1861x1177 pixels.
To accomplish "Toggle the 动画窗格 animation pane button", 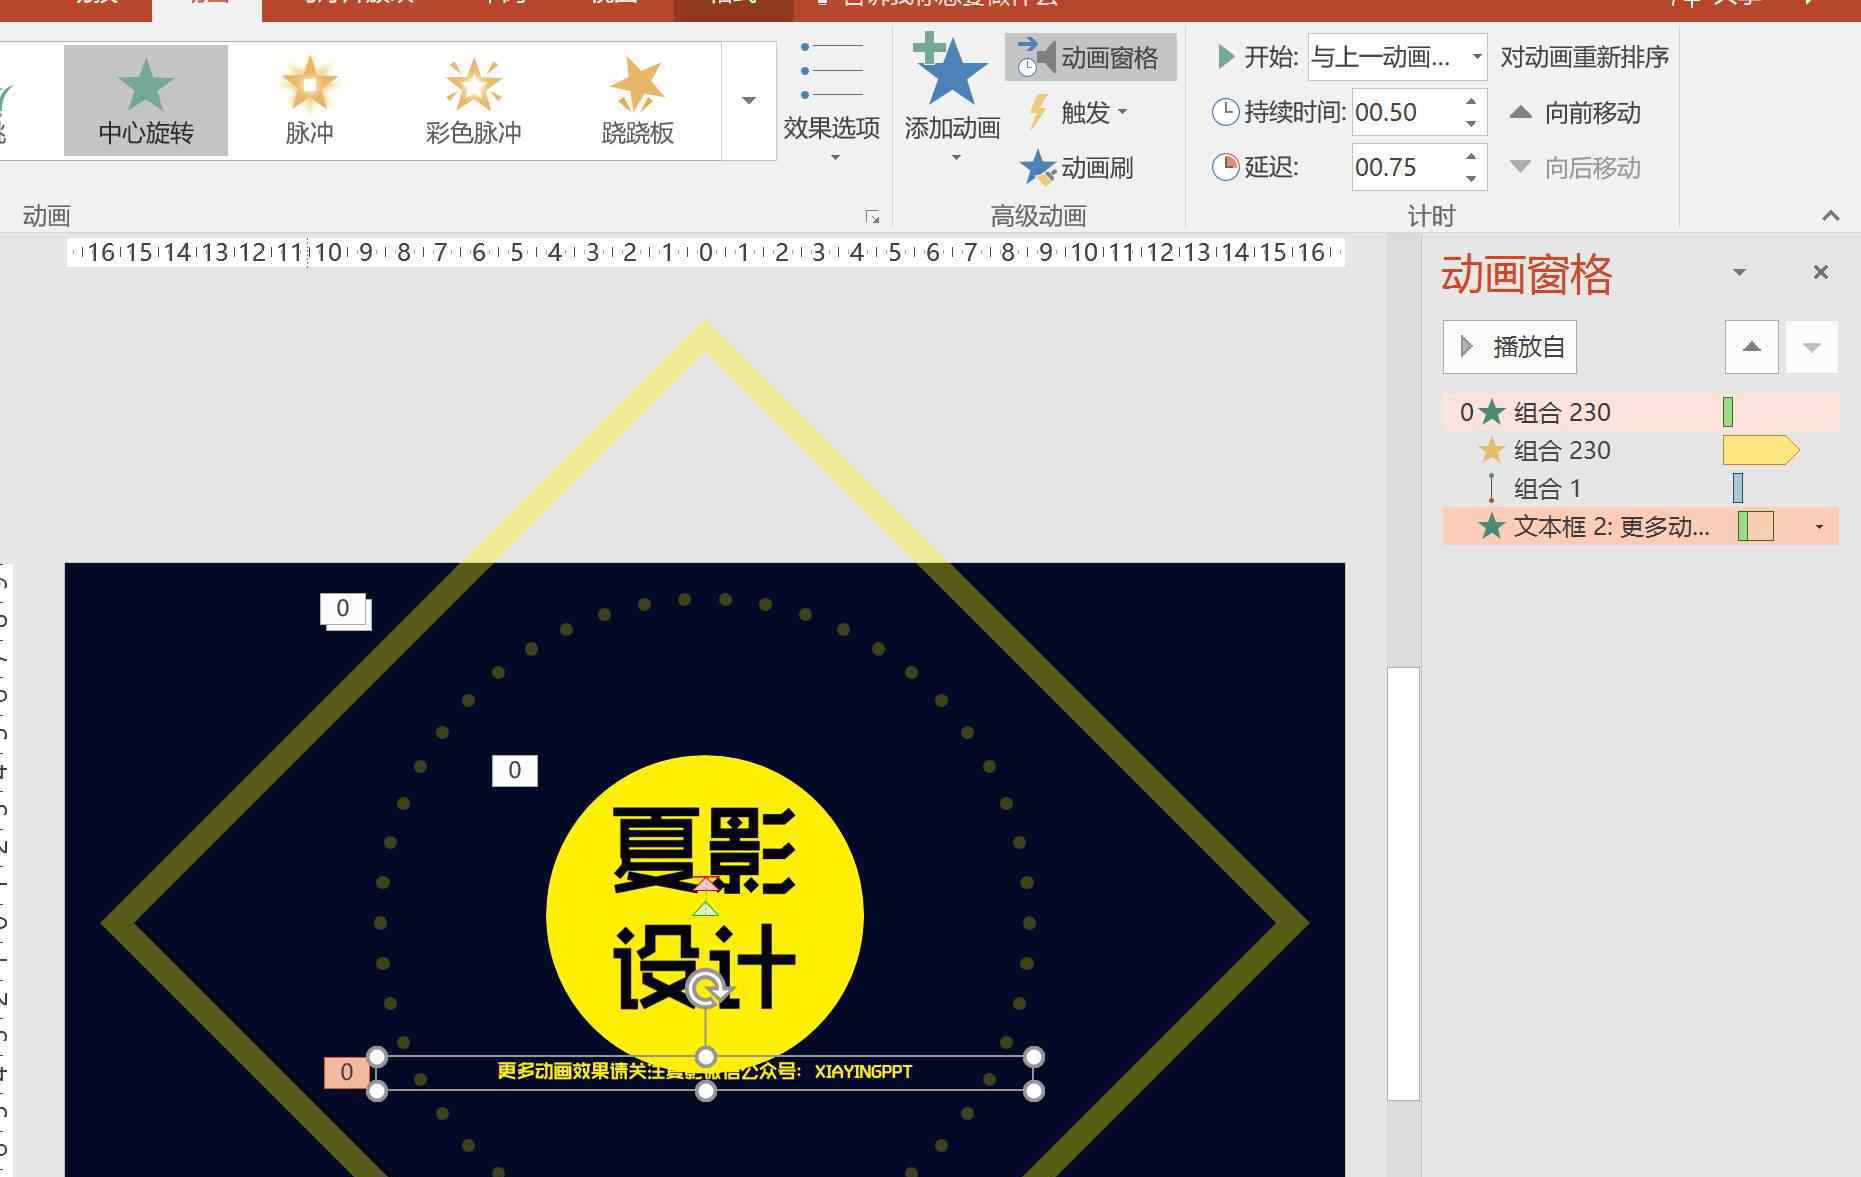I will [x=1090, y=57].
